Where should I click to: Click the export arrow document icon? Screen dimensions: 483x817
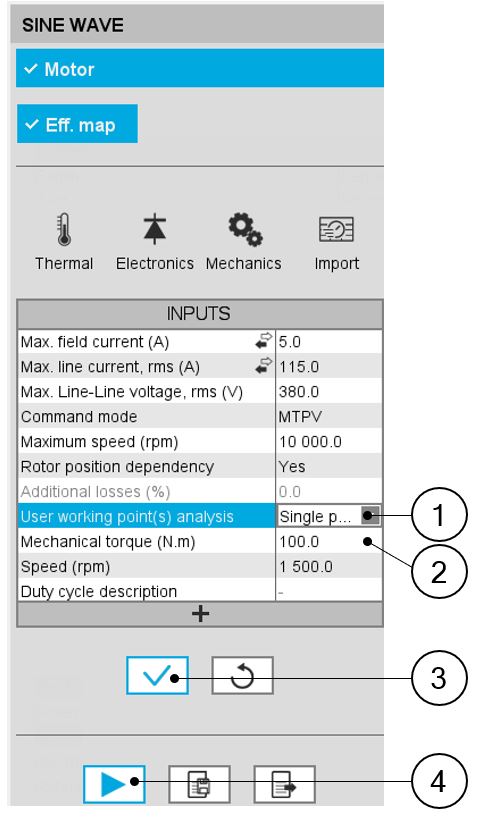284,784
